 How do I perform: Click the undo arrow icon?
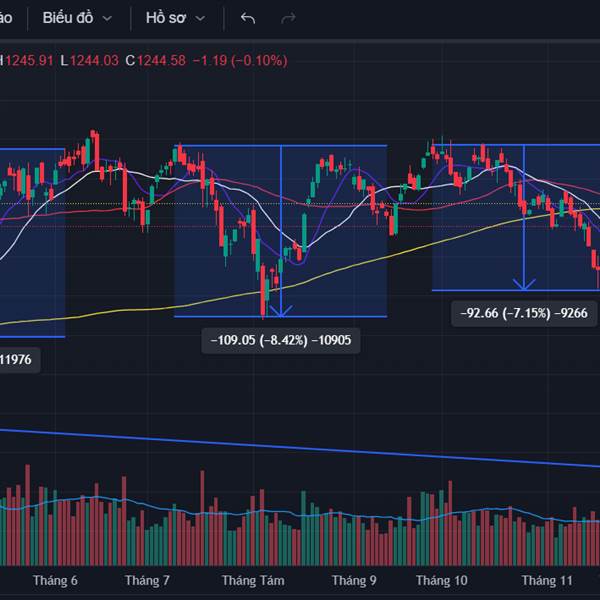tap(248, 19)
